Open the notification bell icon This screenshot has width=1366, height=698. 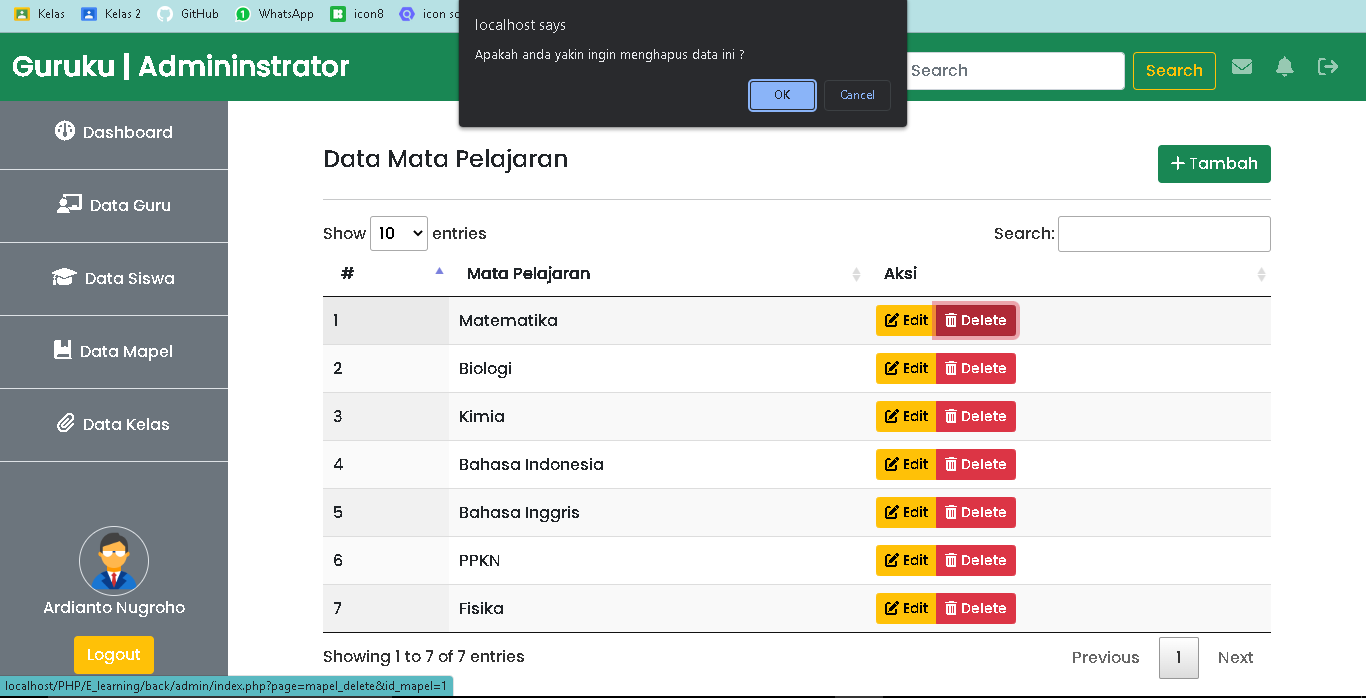pos(1285,66)
